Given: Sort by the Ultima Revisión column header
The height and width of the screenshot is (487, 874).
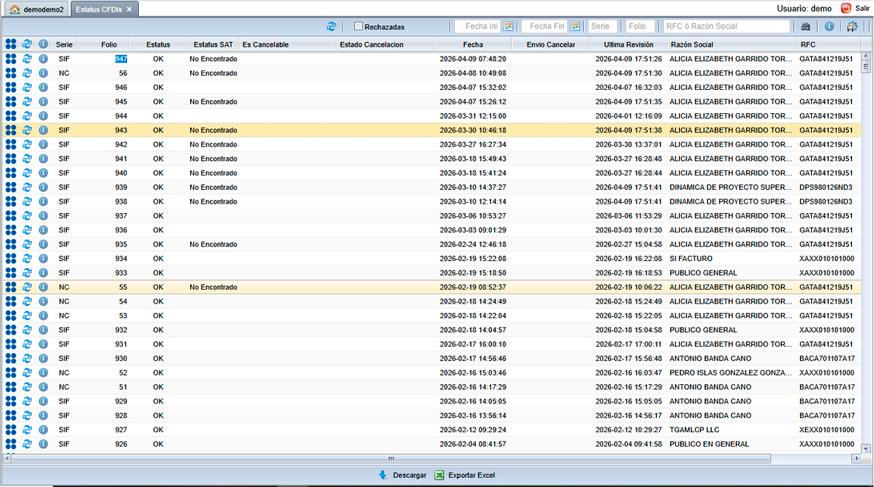Looking at the screenshot, I should point(628,45).
